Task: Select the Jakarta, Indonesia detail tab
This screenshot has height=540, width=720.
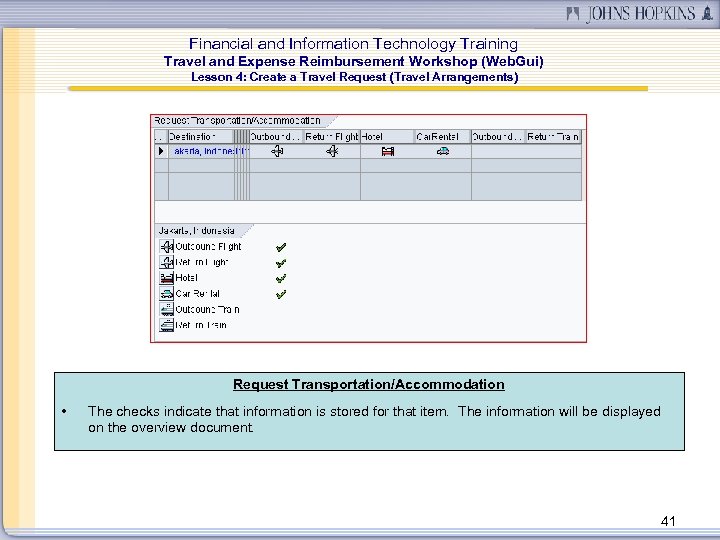Action: (200, 231)
